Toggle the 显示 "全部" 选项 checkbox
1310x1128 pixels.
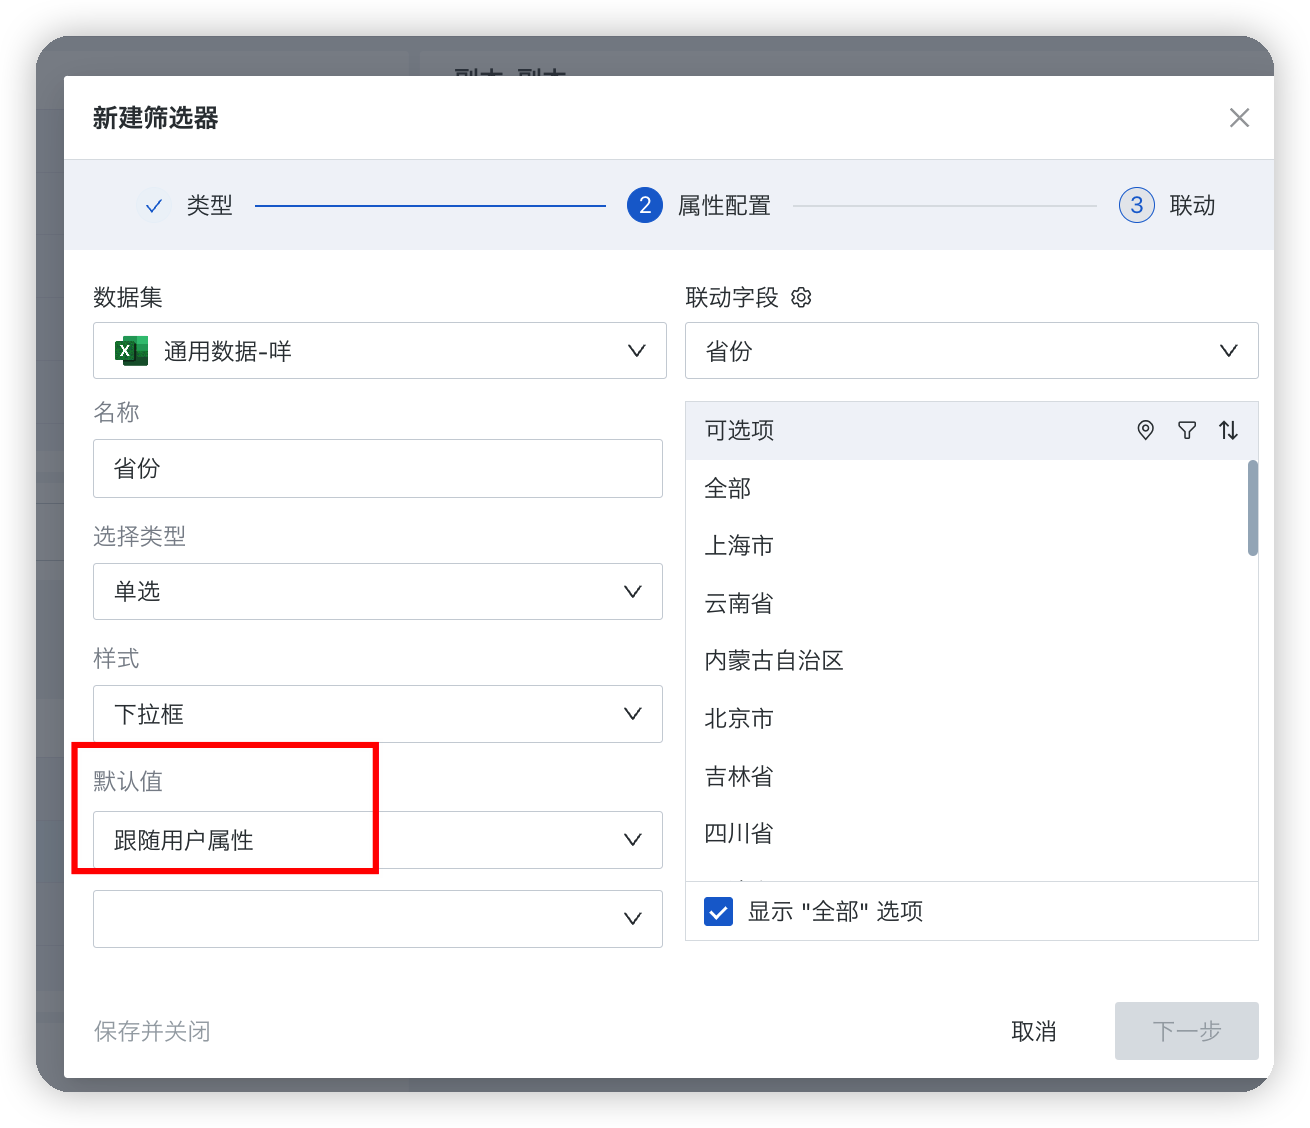pos(718,911)
